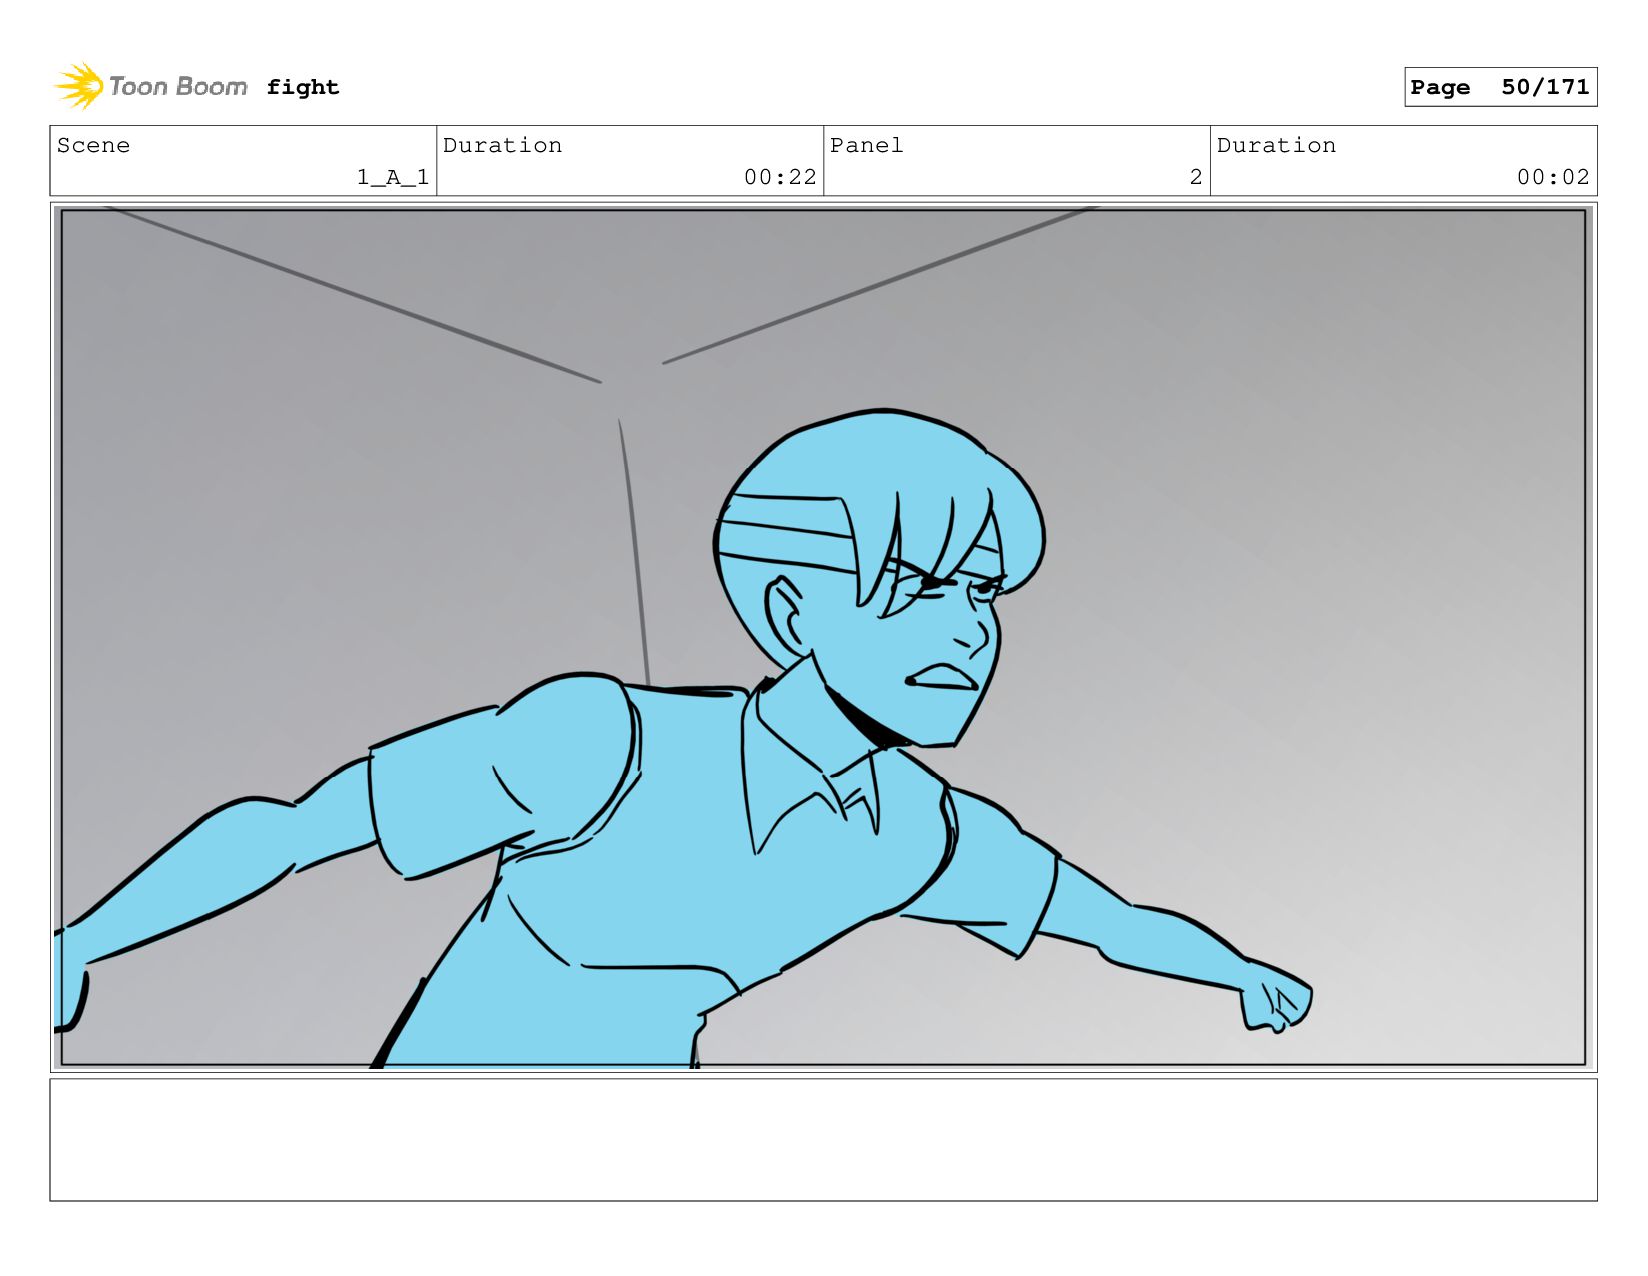Image resolution: width=1648 pixels, height=1276 pixels.
Task: Click the Panel label
Action: tap(867, 145)
